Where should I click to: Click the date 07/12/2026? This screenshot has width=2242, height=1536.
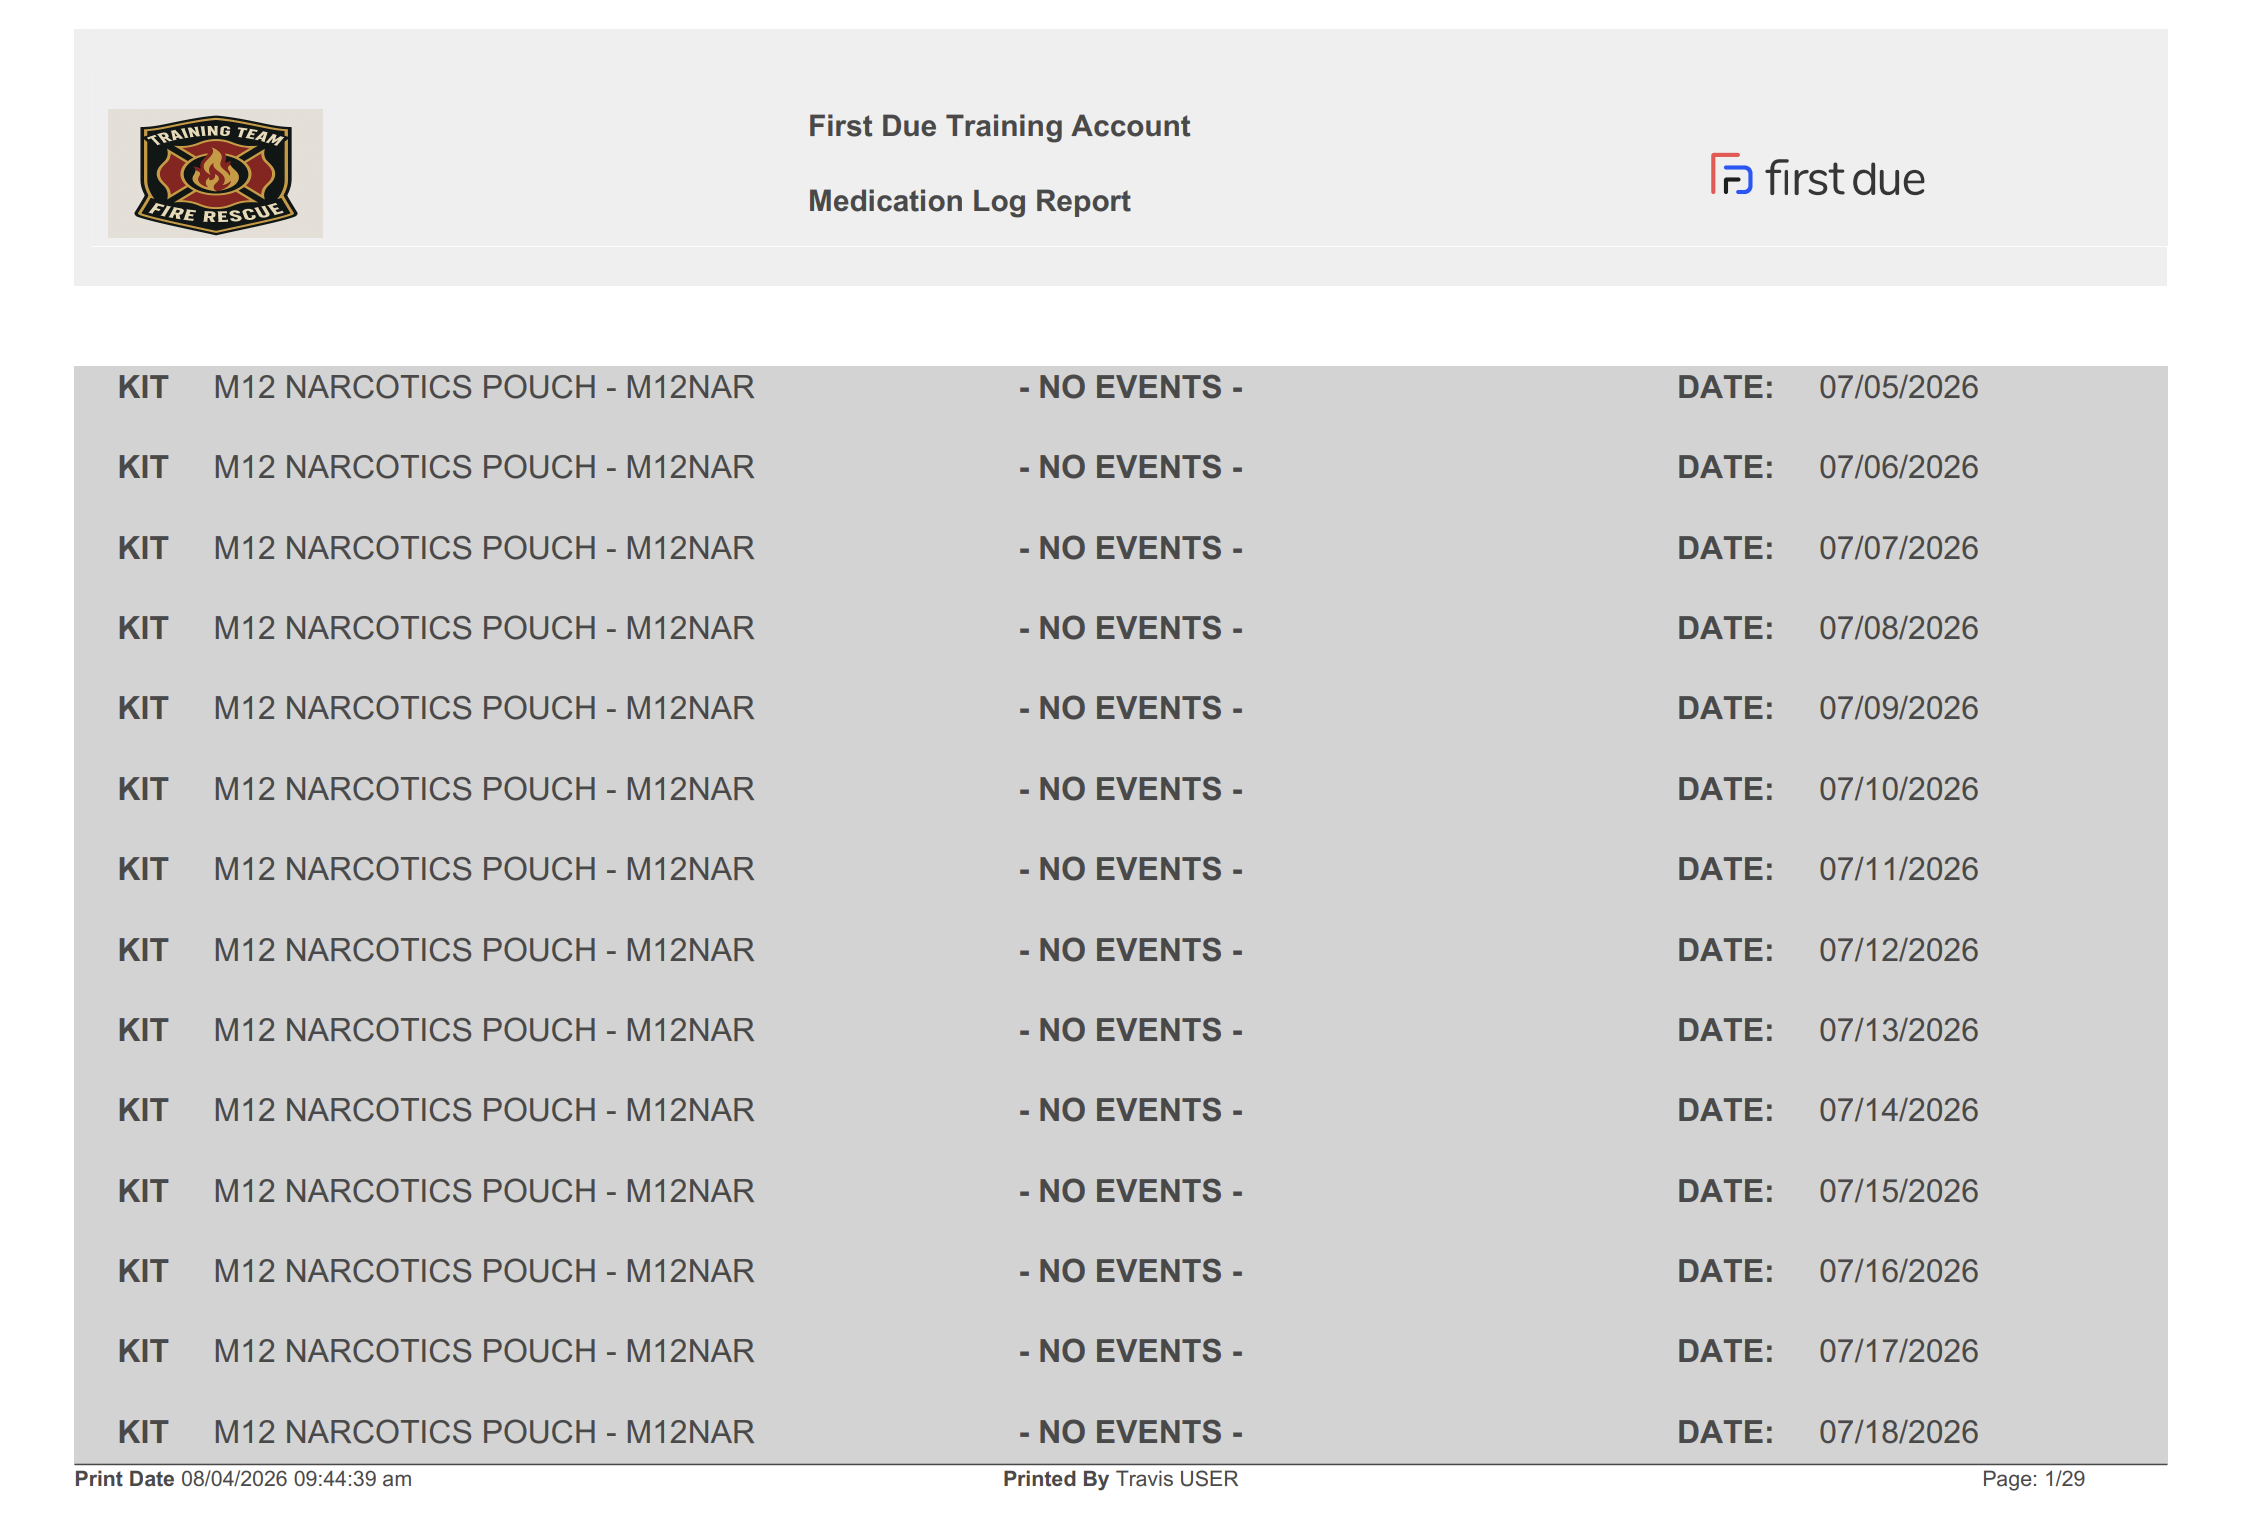coord(1898,950)
